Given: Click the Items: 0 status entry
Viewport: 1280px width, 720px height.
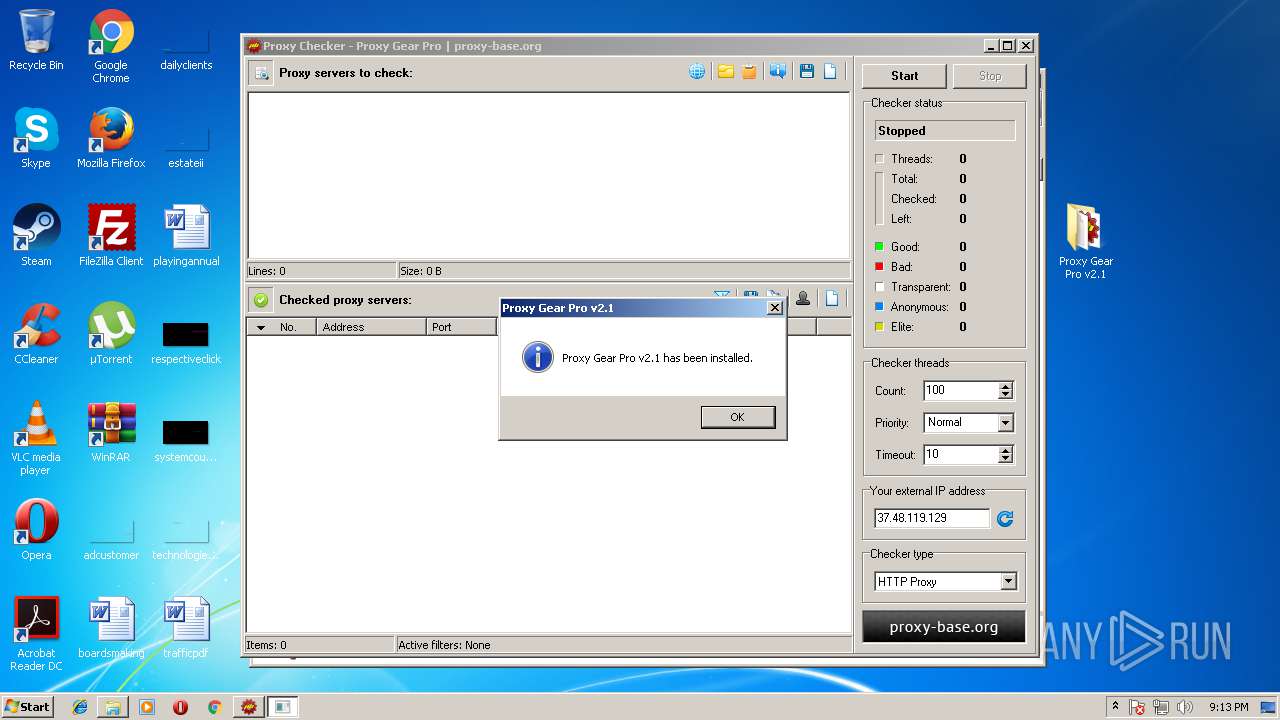Looking at the screenshot, I should pos(267,645).
